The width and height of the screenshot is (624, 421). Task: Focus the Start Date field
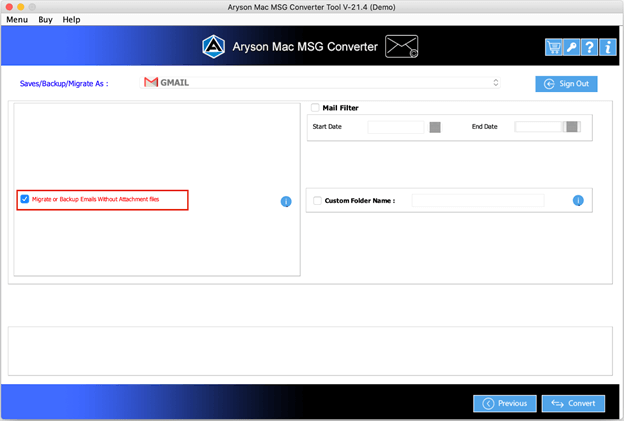[396, 127]
